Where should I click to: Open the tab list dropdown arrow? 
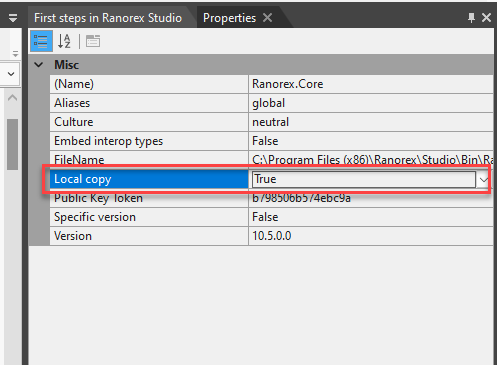[x=13, y=18]
